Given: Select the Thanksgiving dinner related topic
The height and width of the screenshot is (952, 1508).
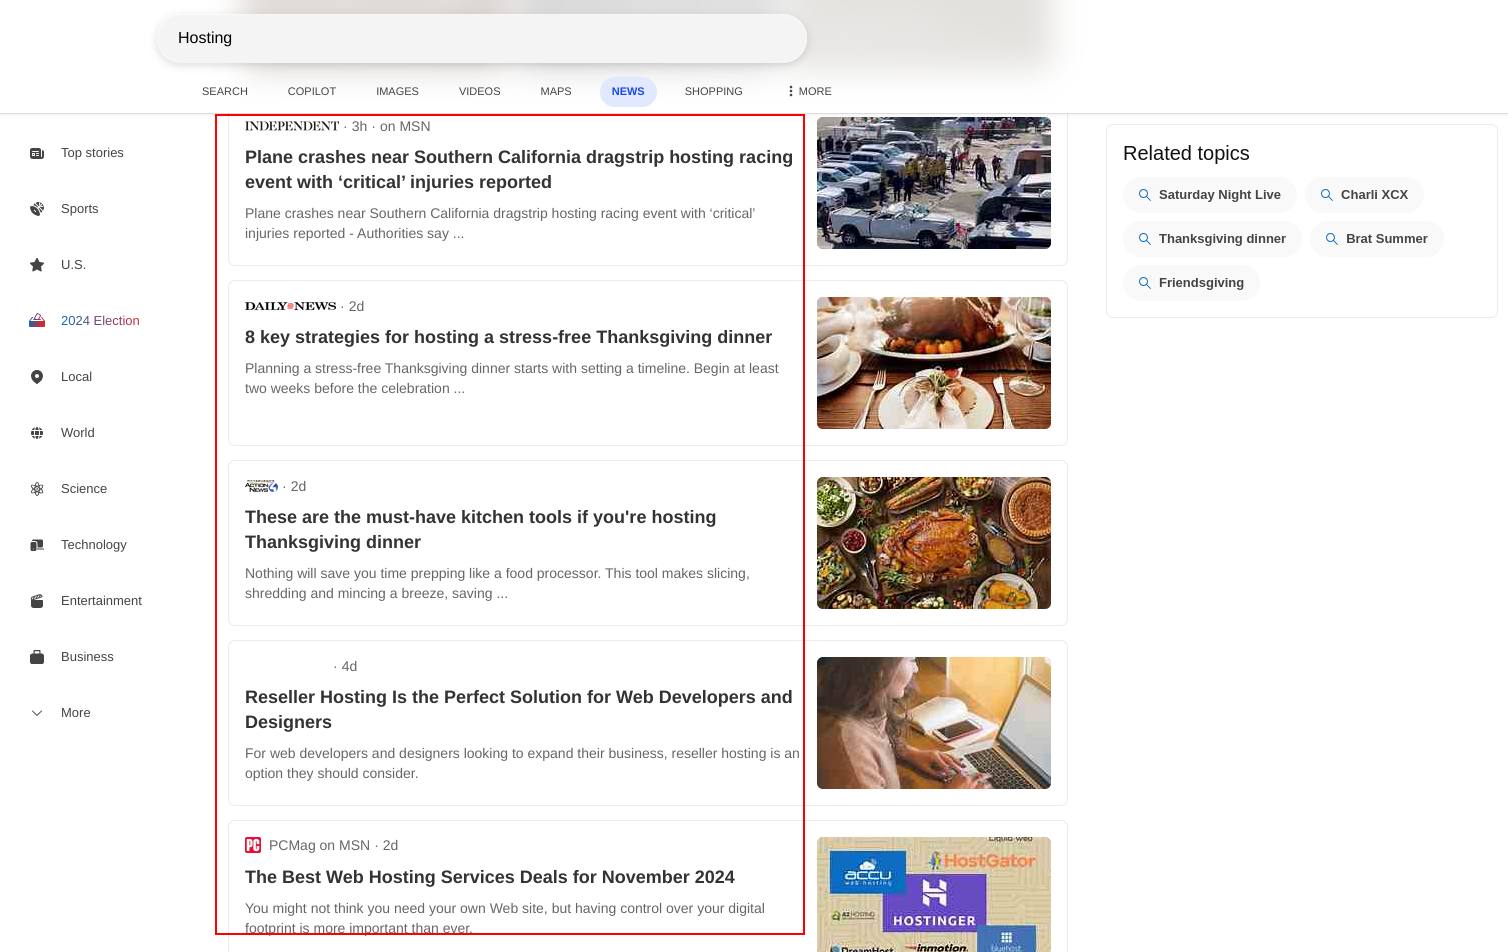Looking at the screenshot, I should [x=1212, y=239].
